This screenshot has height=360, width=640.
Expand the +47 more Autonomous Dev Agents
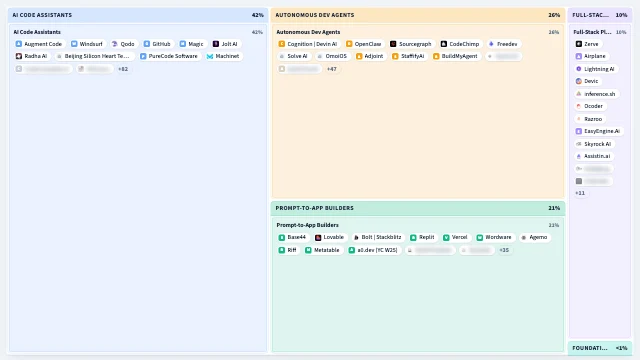[x=332, y=69]
